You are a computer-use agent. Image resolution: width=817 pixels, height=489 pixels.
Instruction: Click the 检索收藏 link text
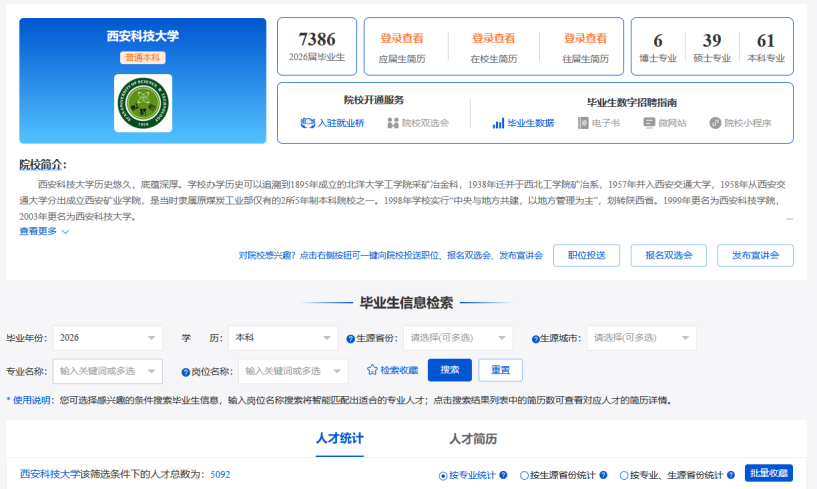399,370
